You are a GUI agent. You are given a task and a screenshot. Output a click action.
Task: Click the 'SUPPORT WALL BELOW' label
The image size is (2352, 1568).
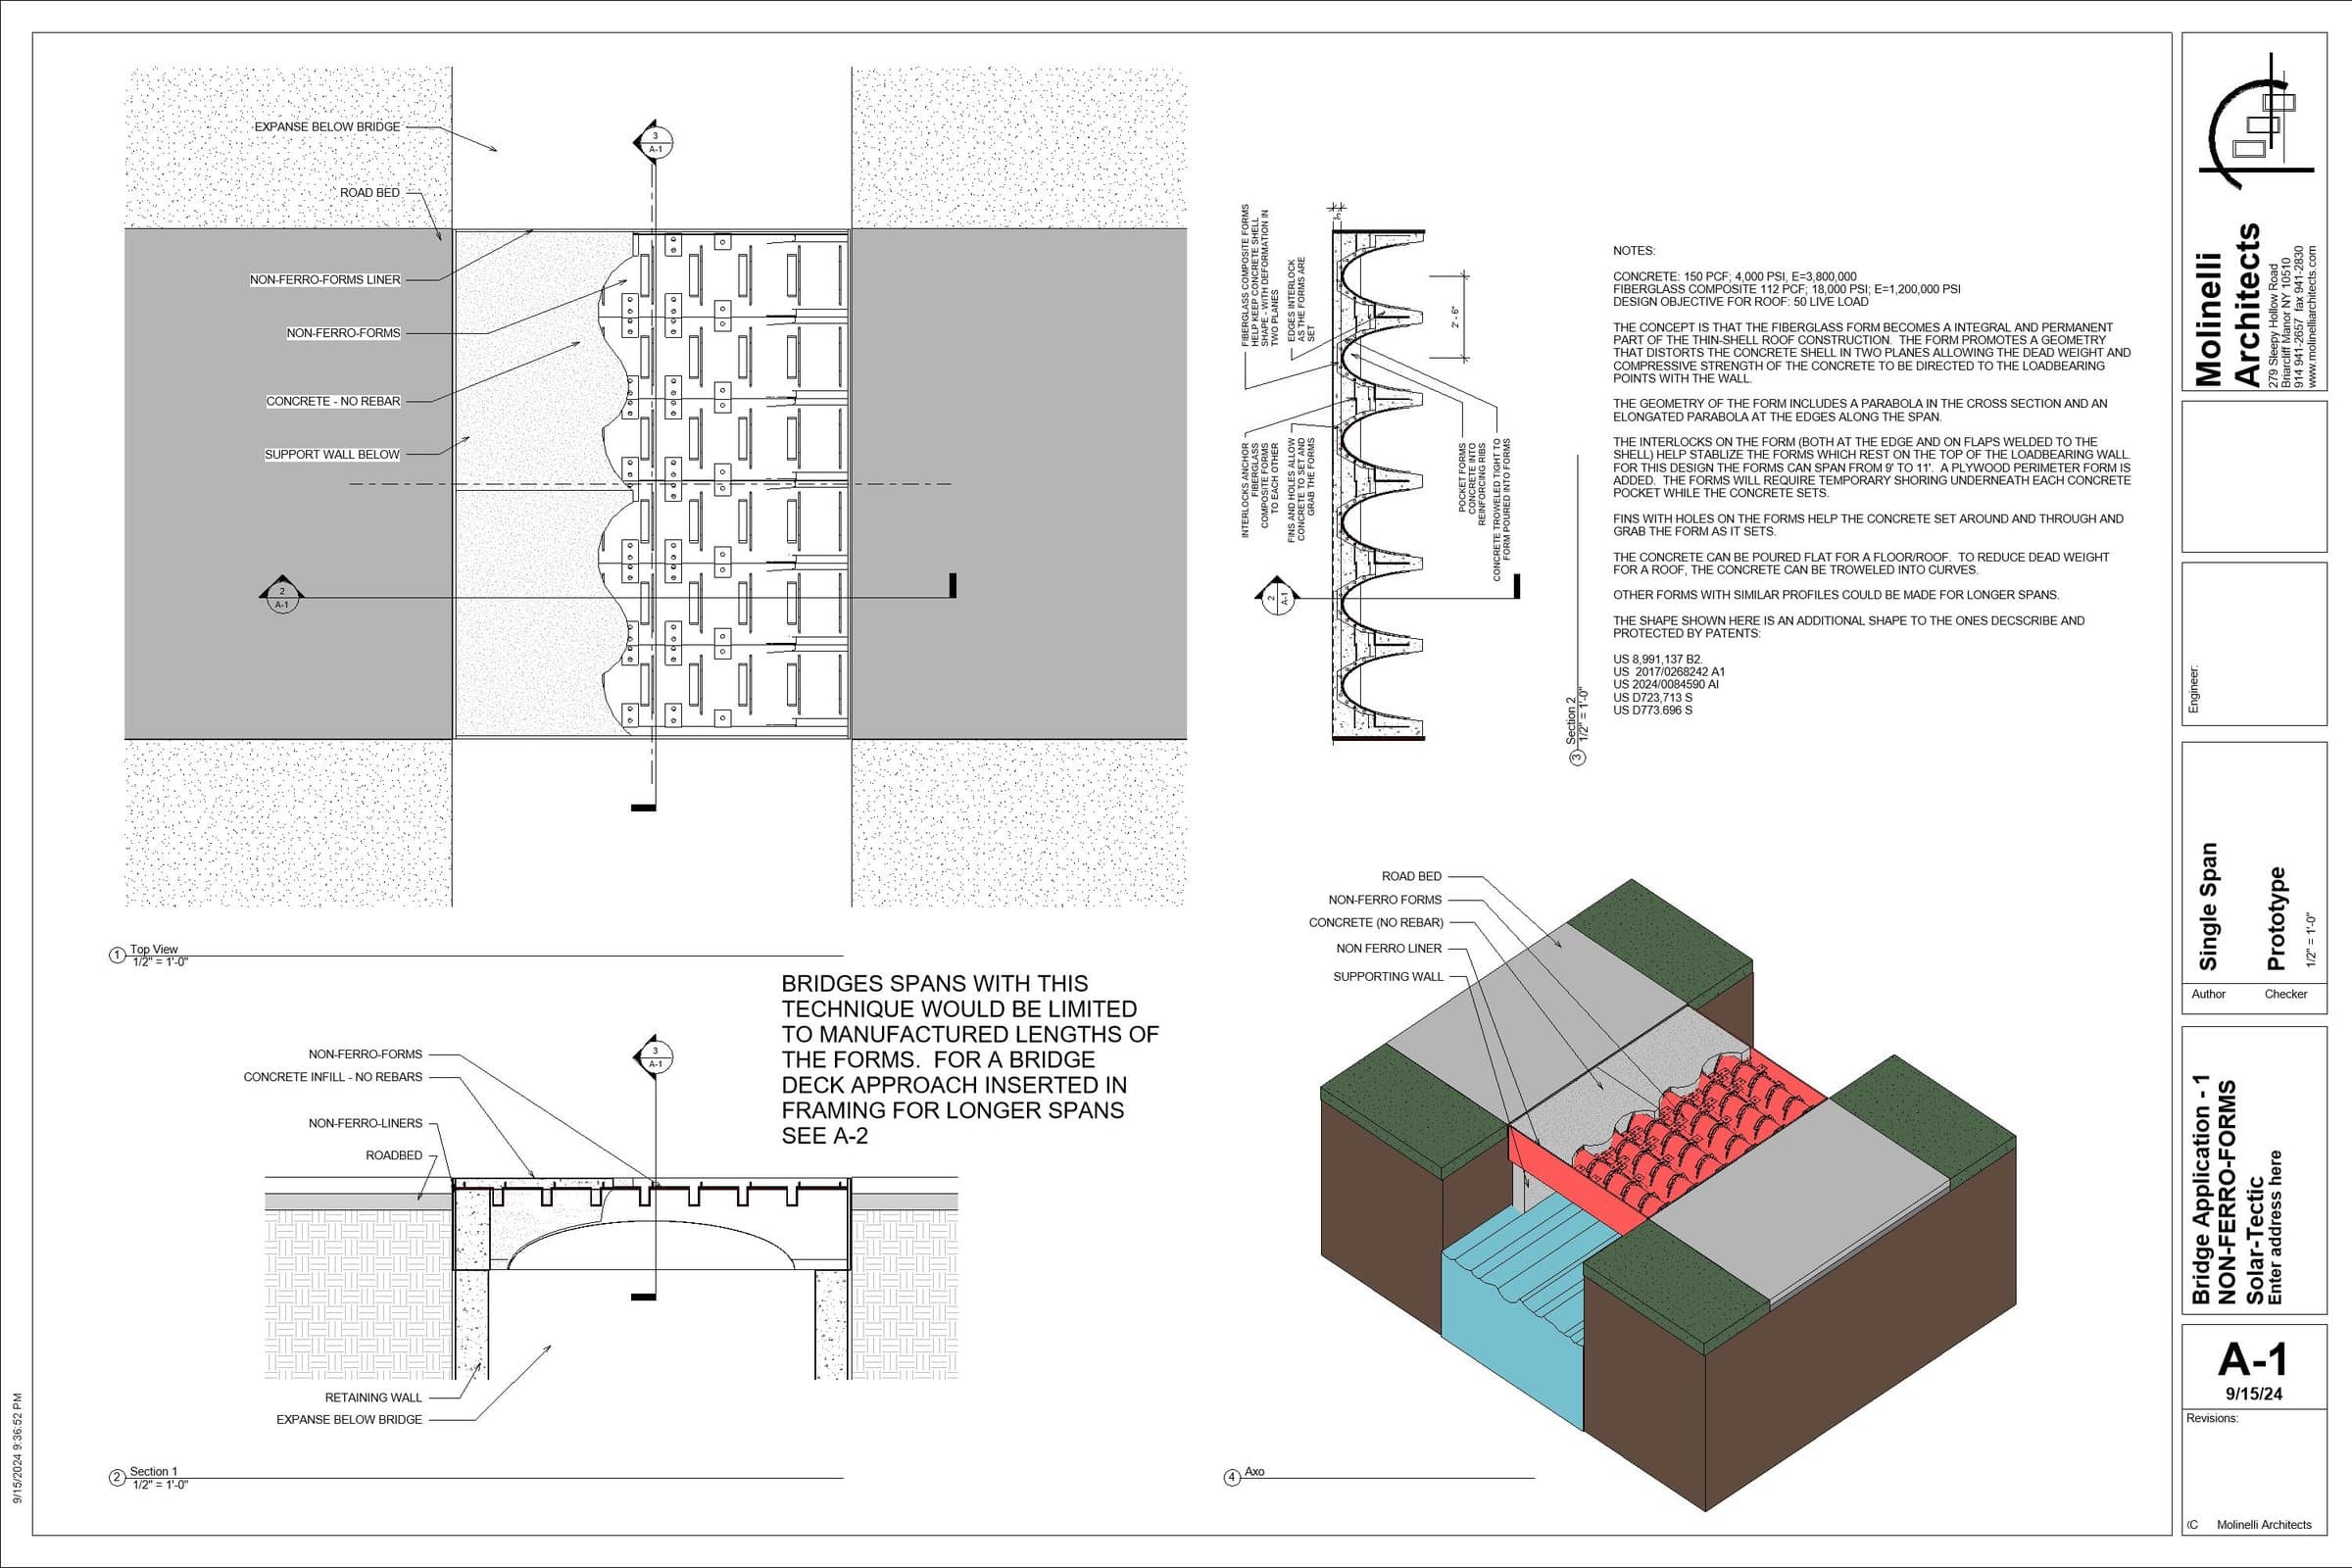click(x=332, y=454)
